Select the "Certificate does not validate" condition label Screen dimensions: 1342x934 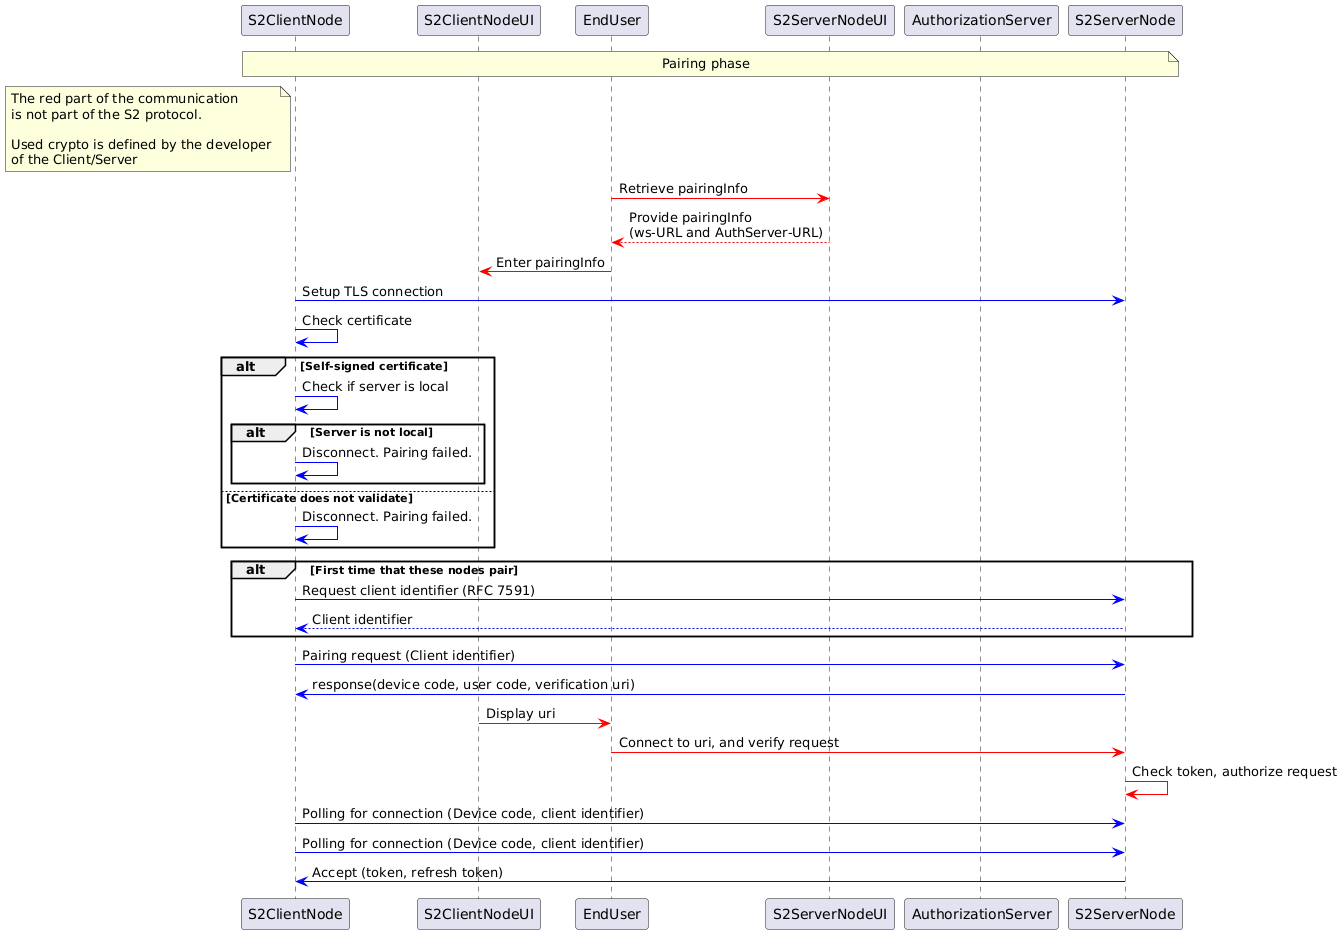(x=319, y=498)
